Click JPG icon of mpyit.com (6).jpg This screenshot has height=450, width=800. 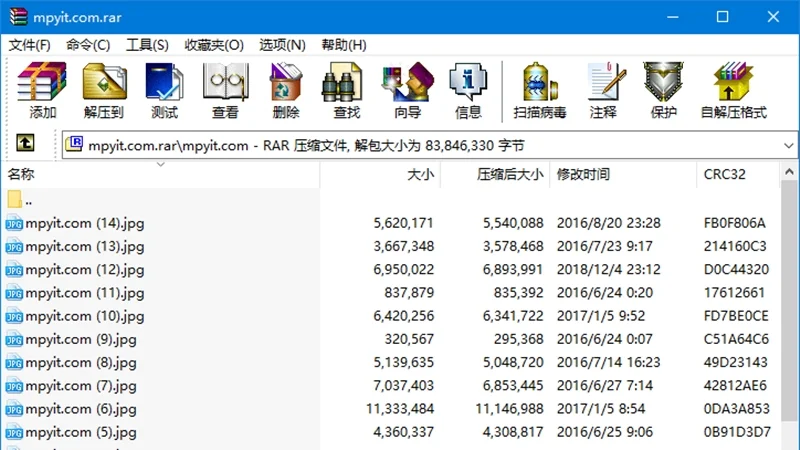pos(14,409)
